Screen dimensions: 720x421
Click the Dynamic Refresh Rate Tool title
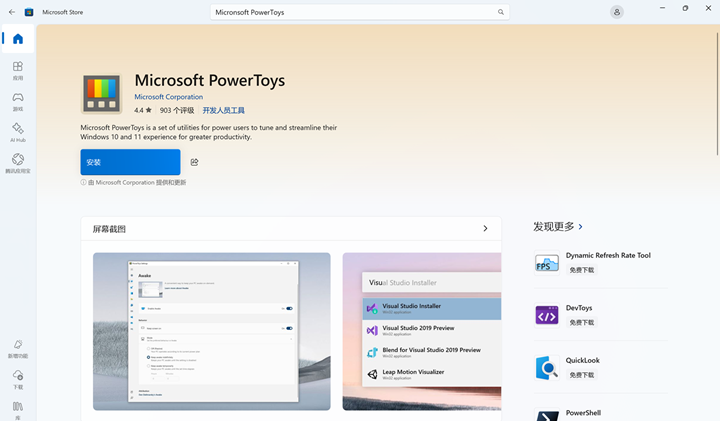[608, 255]
